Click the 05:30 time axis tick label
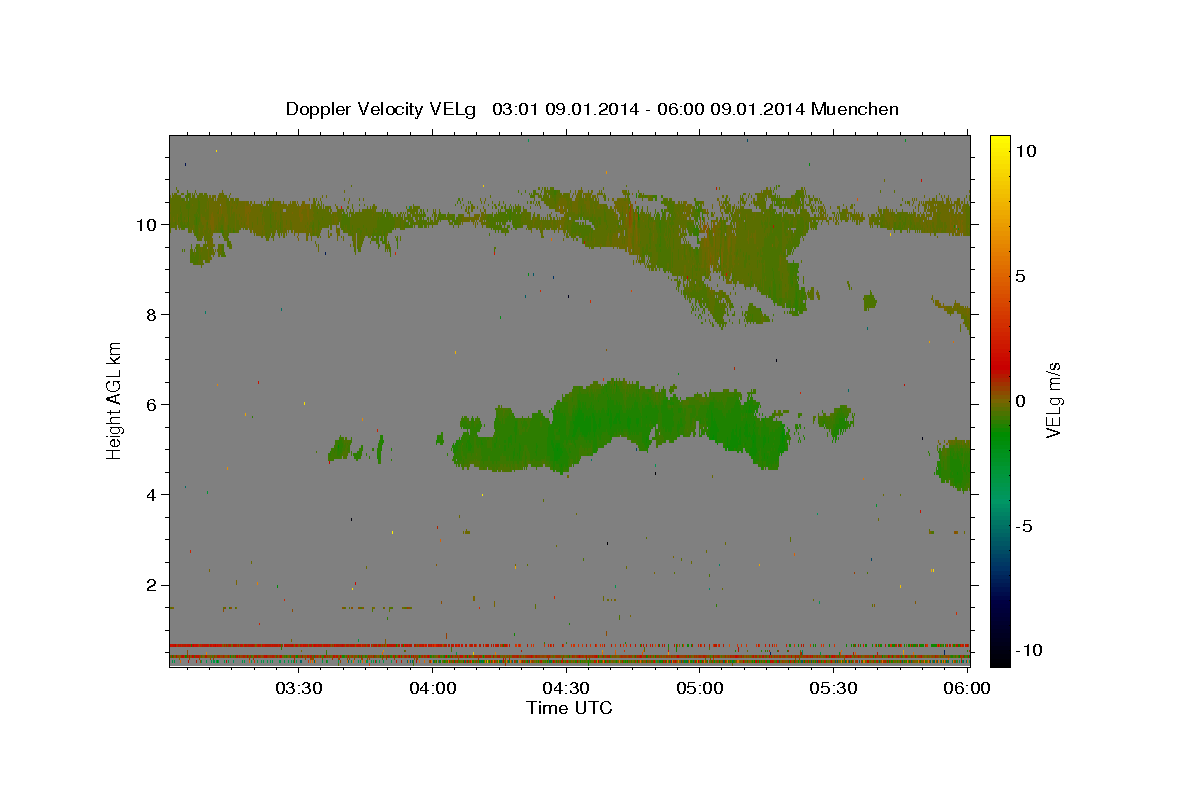1200x800 pixels. pyautogui.click(x=834, y=688)
